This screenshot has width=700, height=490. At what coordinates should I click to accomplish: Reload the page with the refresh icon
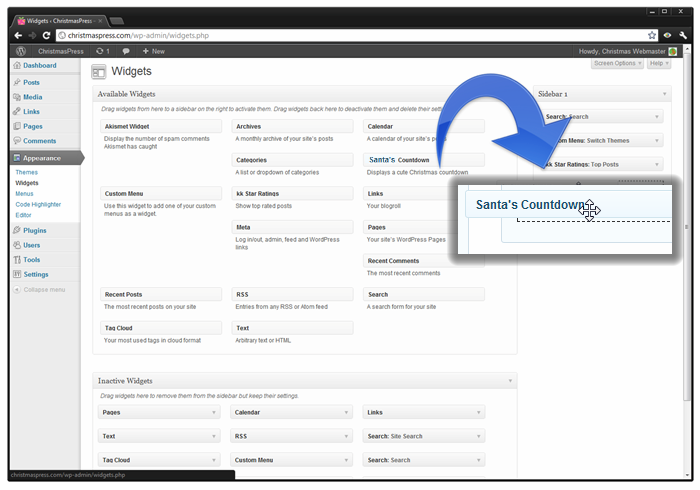(46, 35)
